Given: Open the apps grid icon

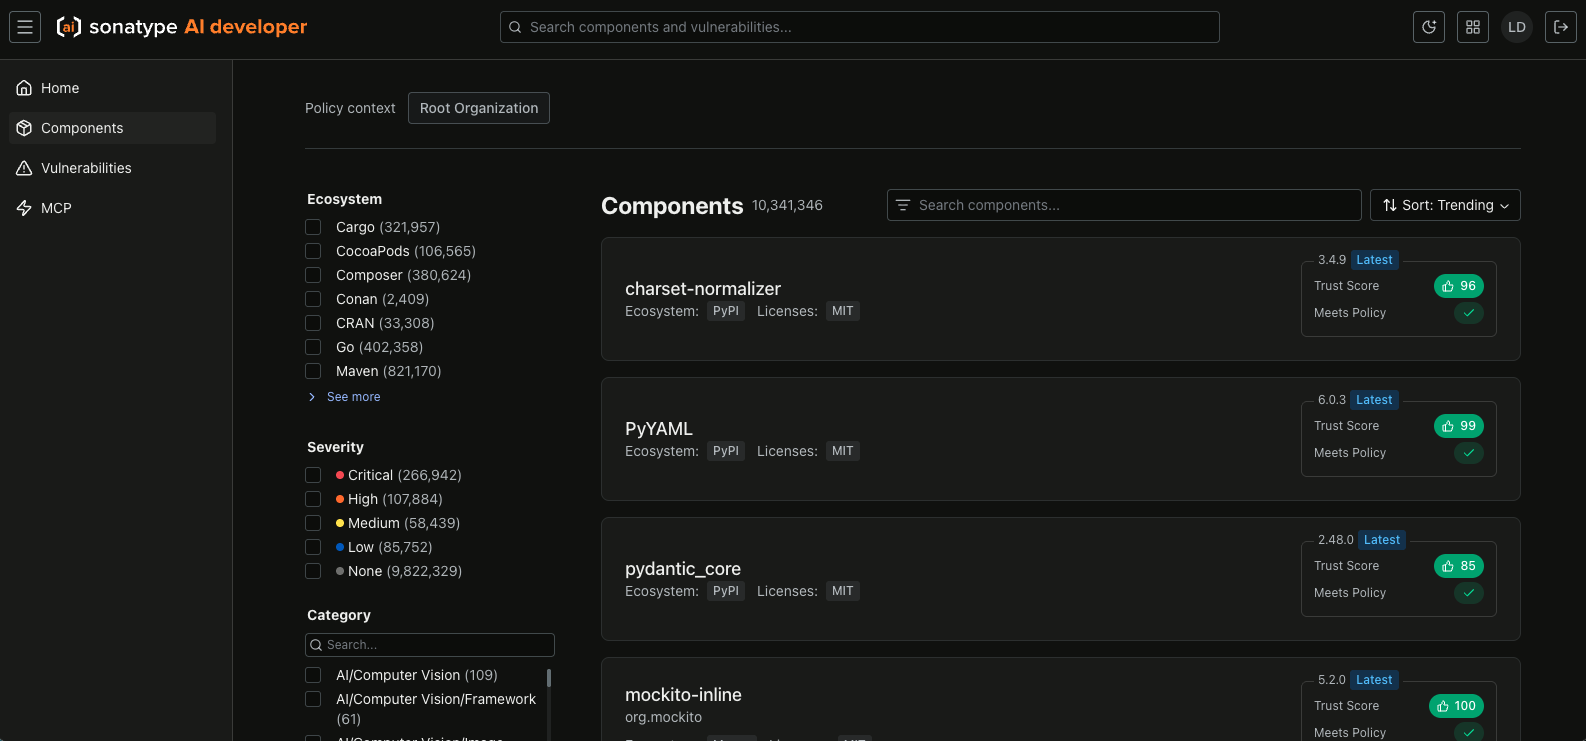Looking at the screenshot, I should [x=1473, y=27].
